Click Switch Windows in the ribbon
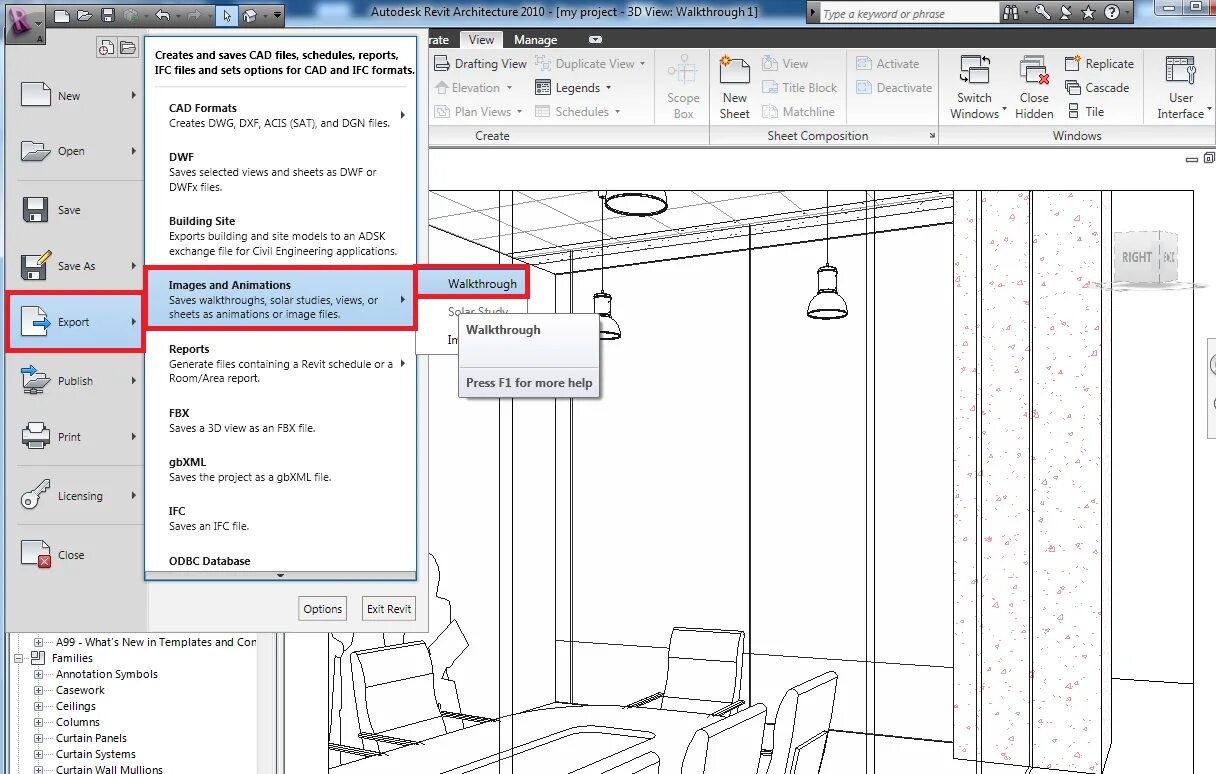Viewport: 1216px width, 774px height. tap(974, 88)
